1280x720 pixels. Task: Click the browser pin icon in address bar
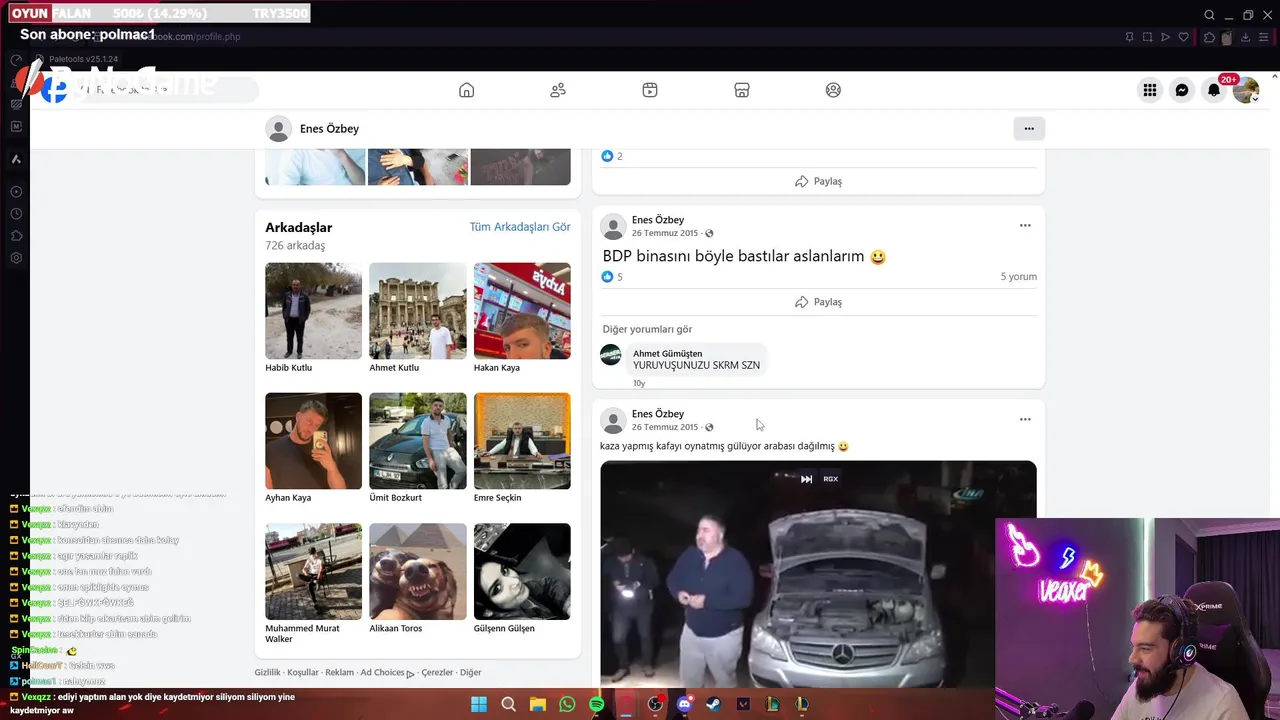(1130, 37)
